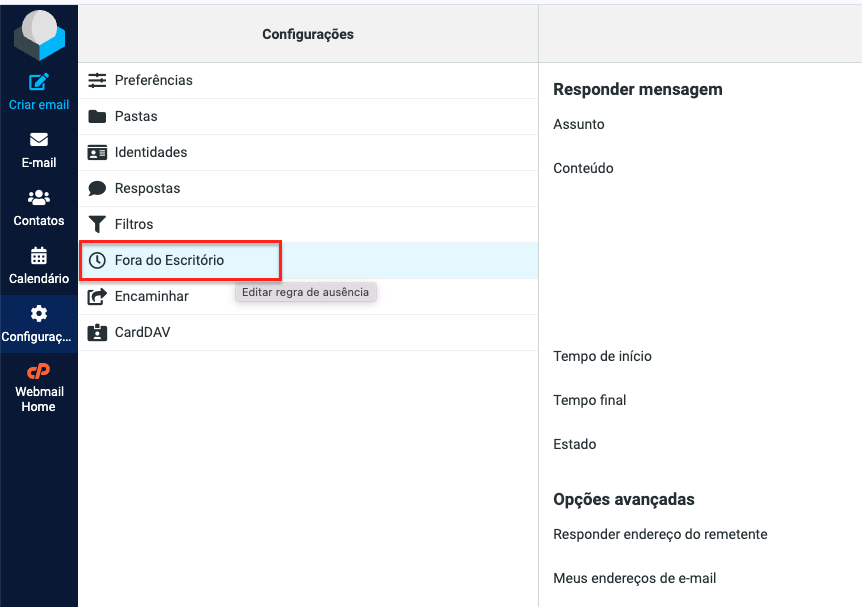Image resolution: width=862 pixels, height=607 pixels.
Task: Click the Configurações panel header
Action: [308, 34]
